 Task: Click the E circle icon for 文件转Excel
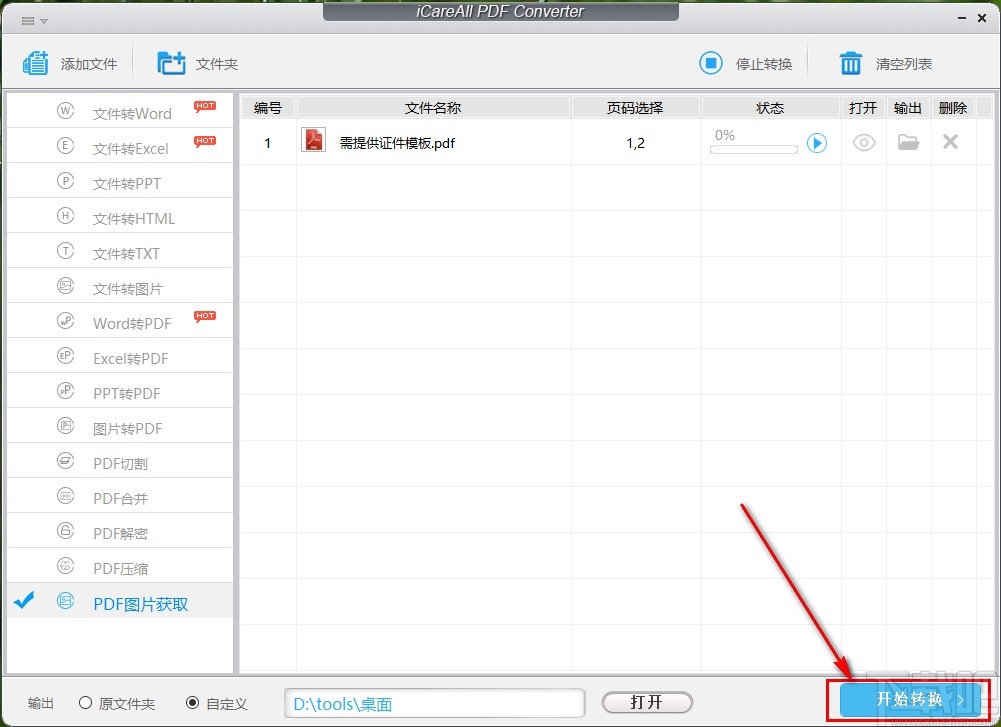coord(65,146)
